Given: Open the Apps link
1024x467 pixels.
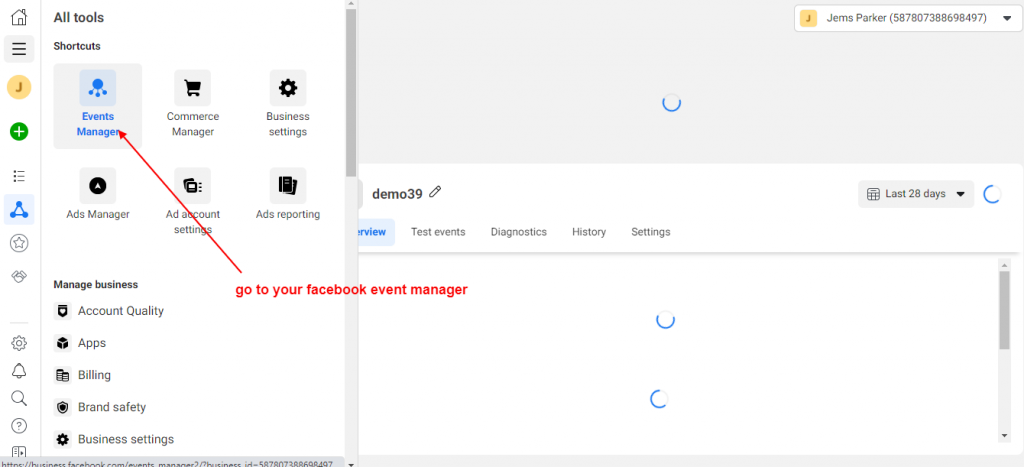Looking at the screenshot, I should click(x=91, y=343).
